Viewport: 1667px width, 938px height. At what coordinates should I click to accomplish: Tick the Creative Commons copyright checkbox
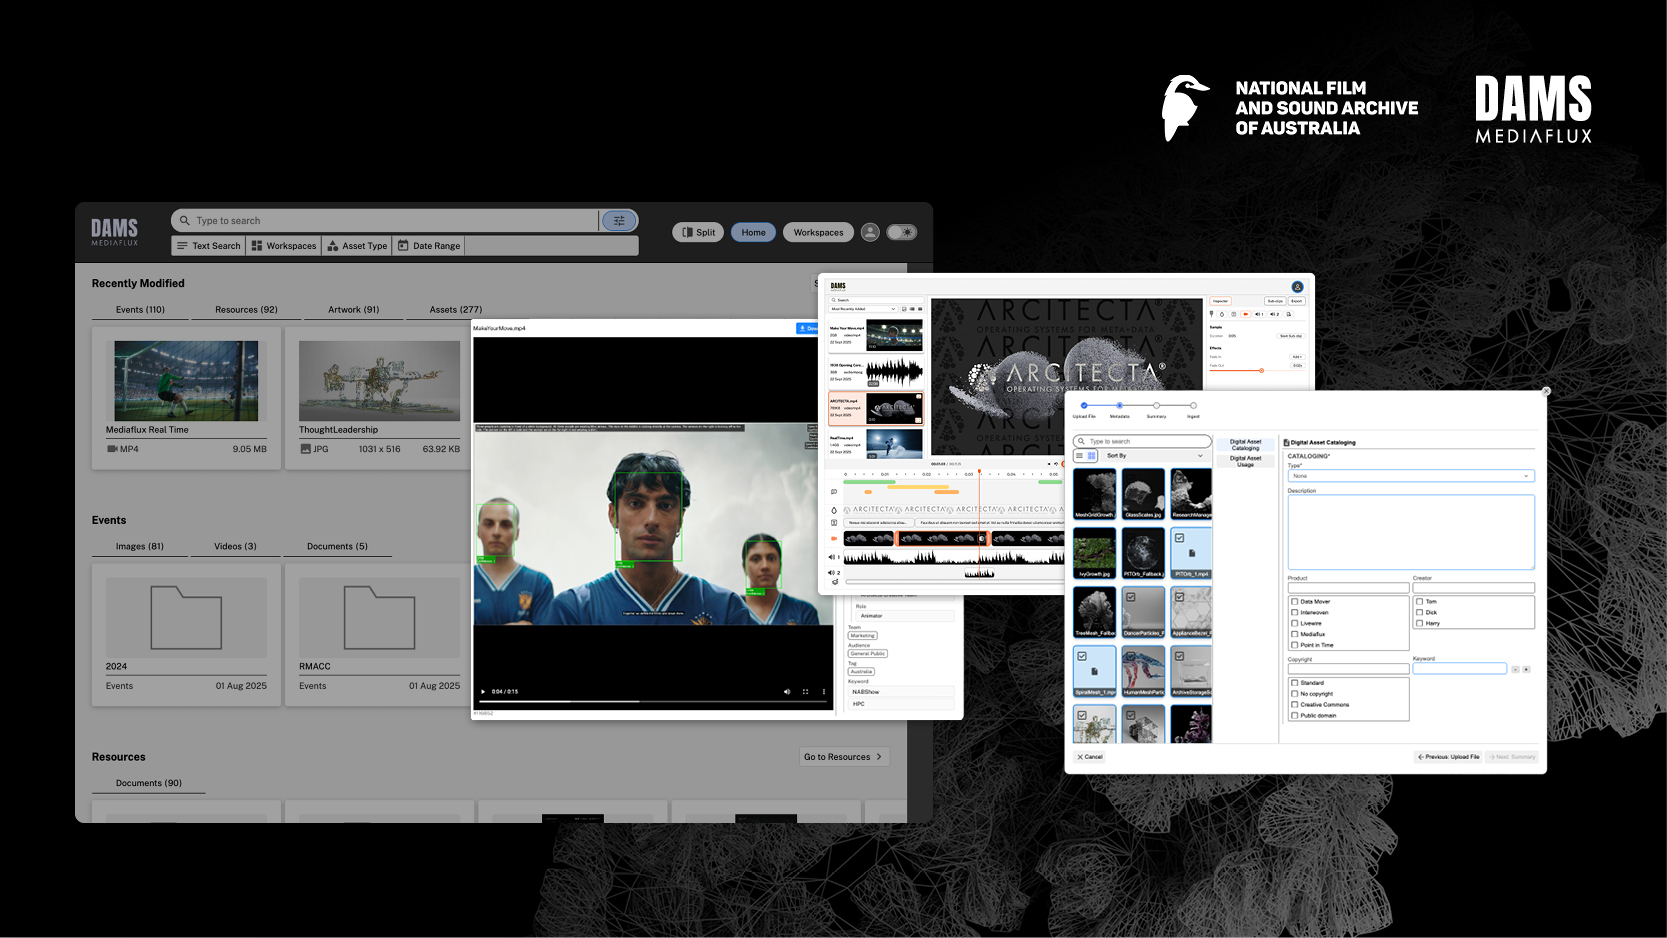pos(1295,705)
